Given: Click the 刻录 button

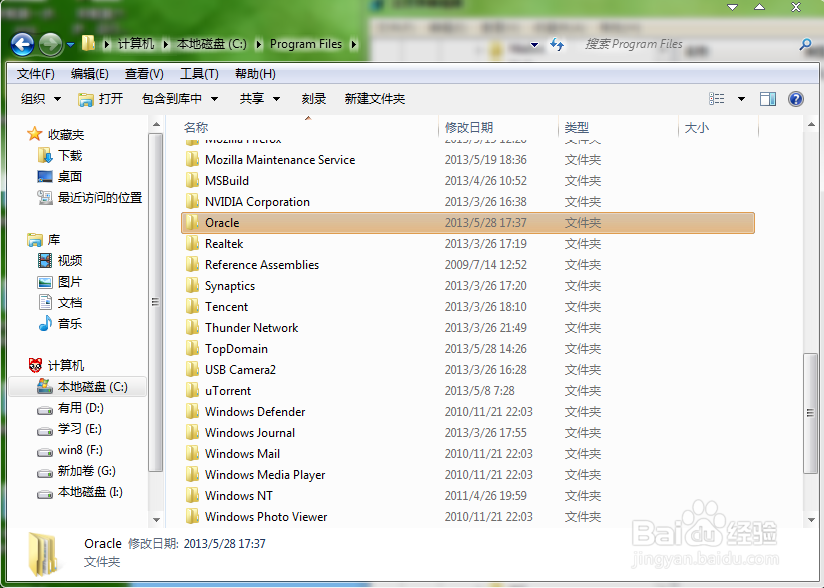Looking at the screenshot, I should [314, 99].
